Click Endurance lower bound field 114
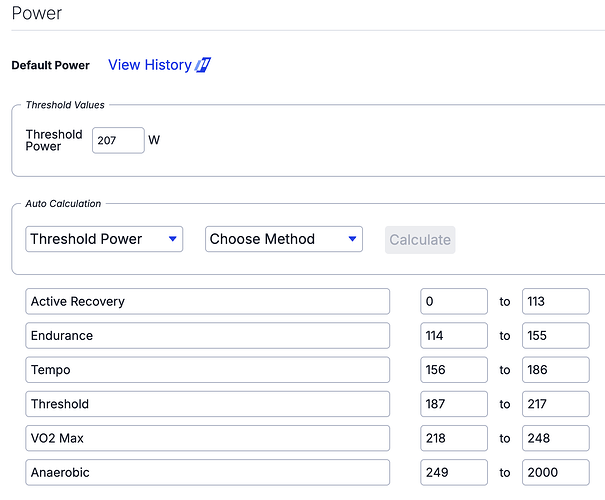Image resolution: width=605 pixels, height=500 pixels. click(x=454, y=336)
